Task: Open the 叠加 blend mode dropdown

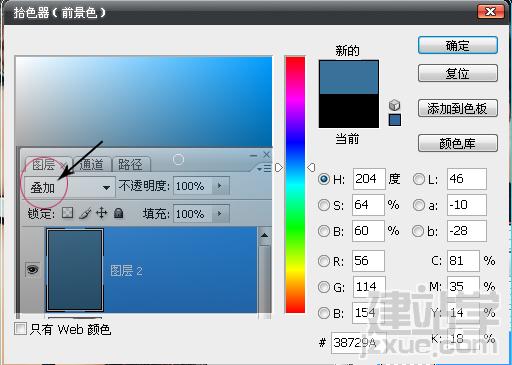Action: [x=70, y=187]
